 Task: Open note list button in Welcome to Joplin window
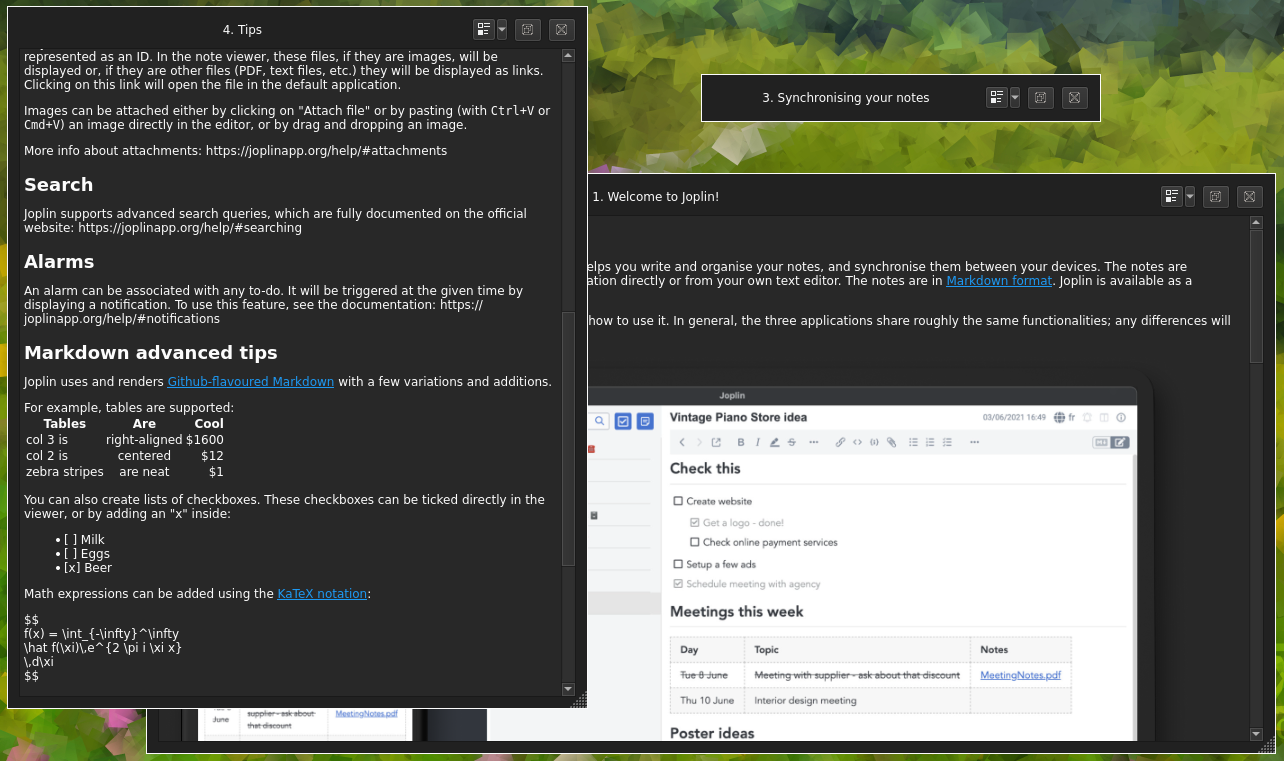coord(1172,196)
